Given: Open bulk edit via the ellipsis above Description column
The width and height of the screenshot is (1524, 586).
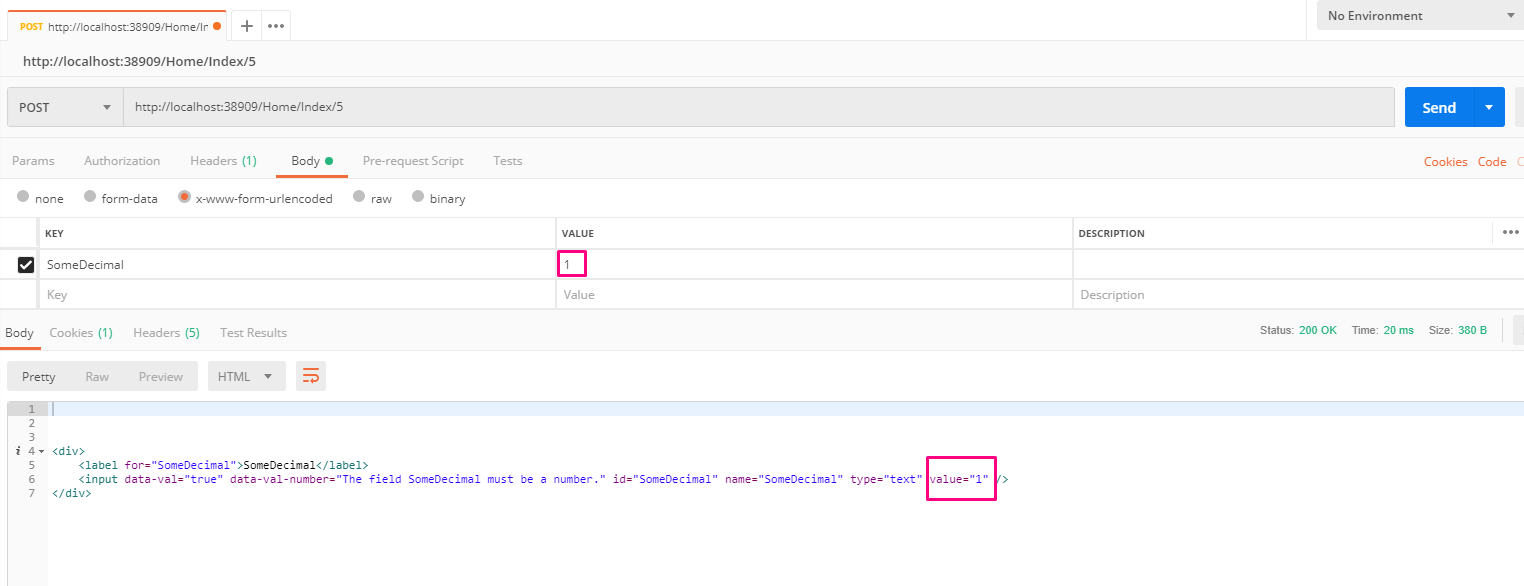Looking at the screenshot, I should 1510,232.
